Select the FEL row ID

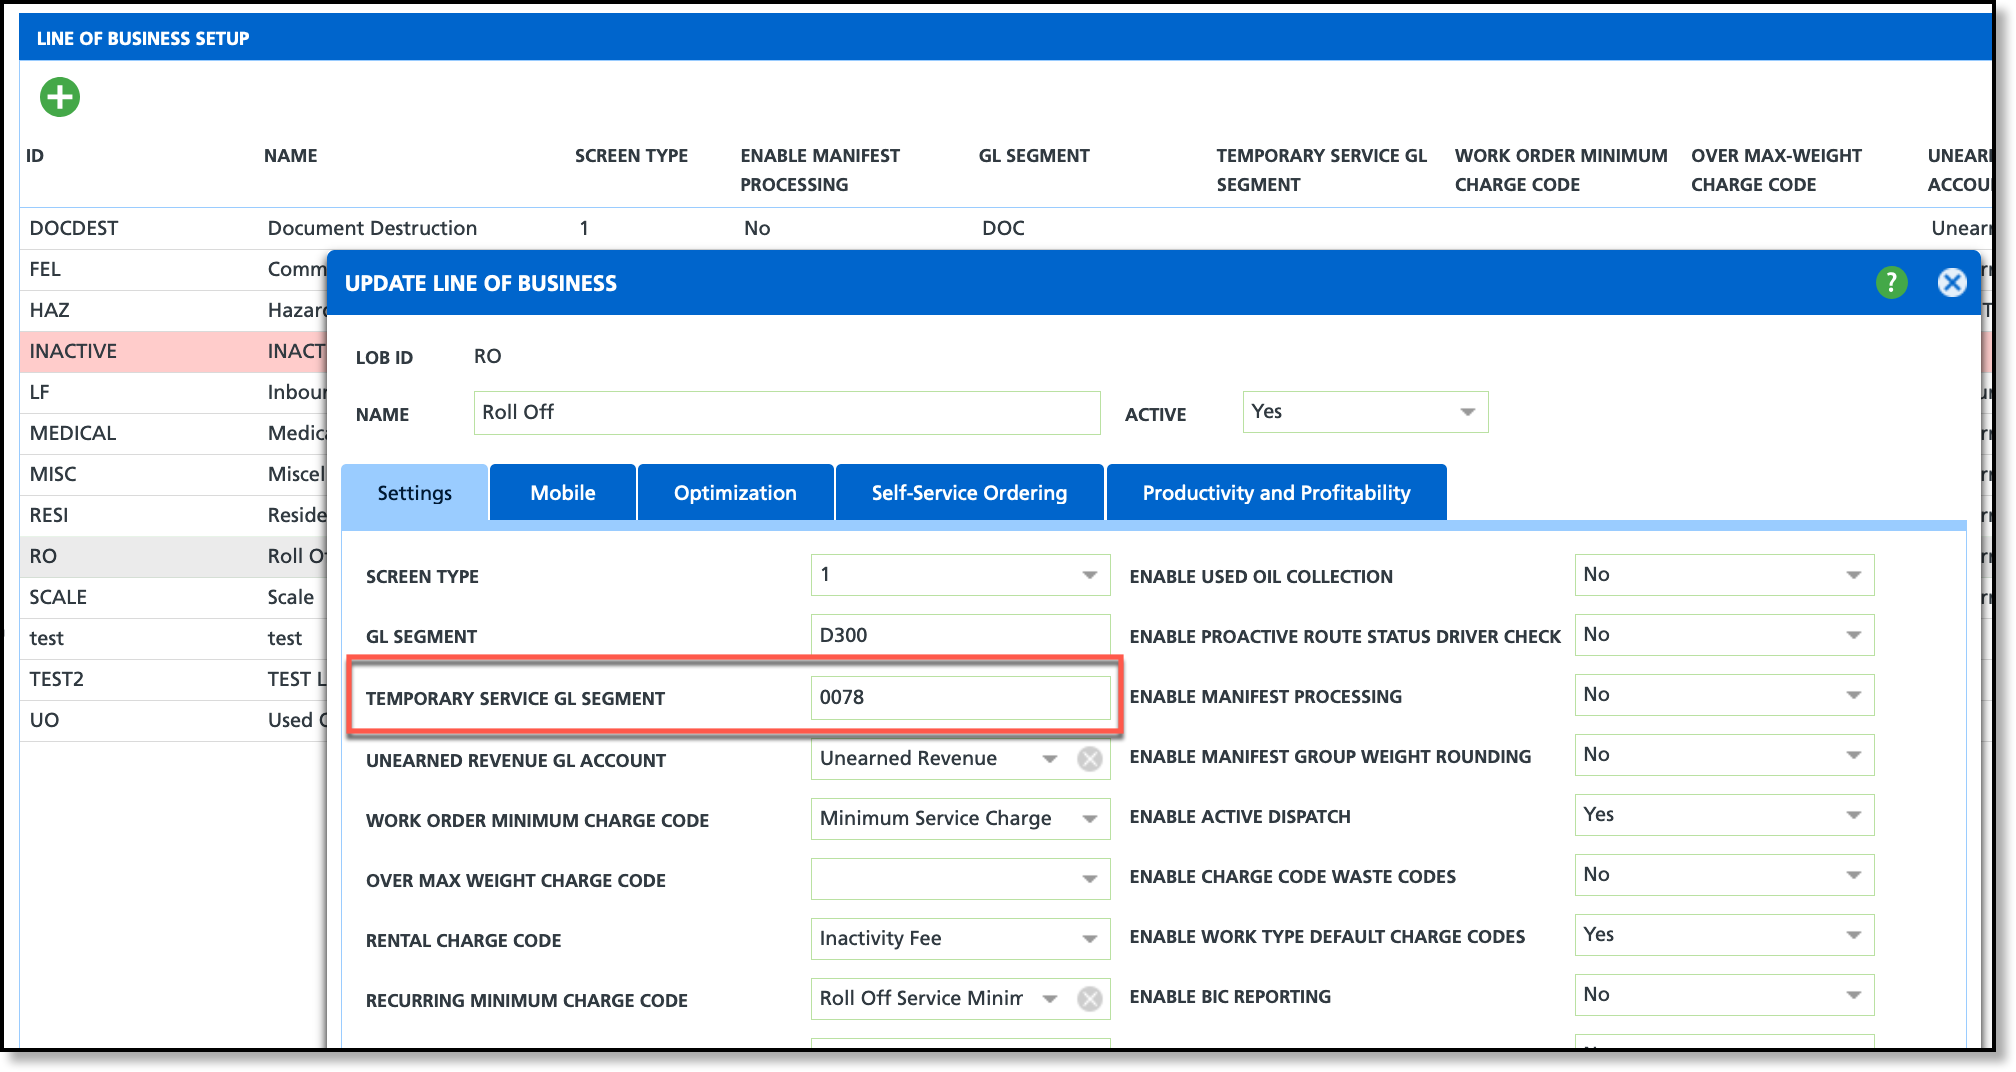(x=45, y=269)
